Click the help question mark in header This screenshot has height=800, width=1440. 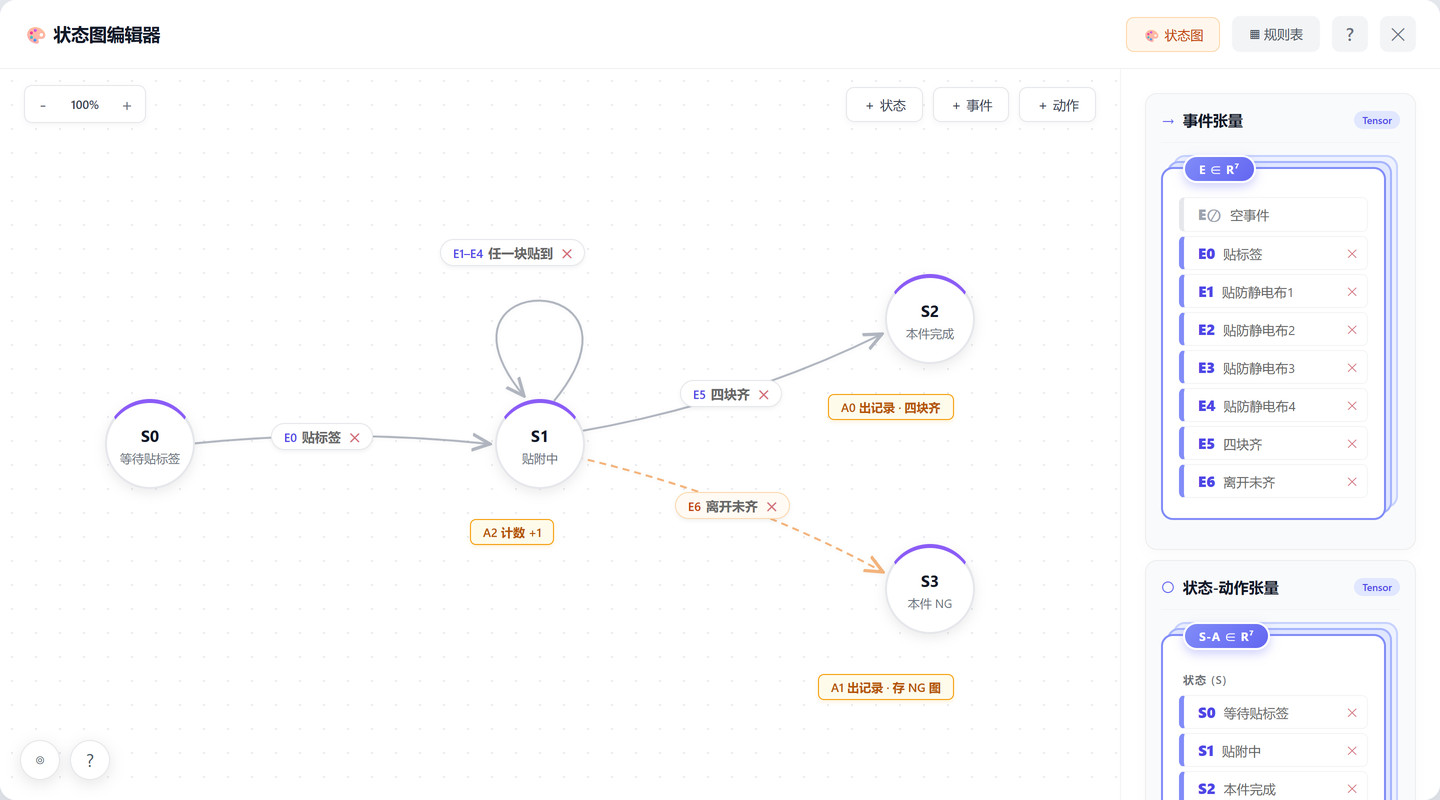click(1350, 34)
